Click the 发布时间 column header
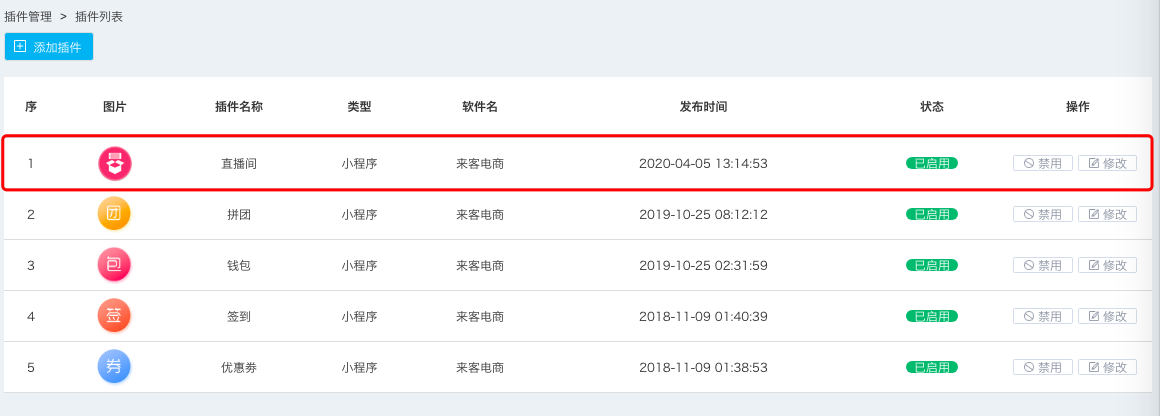1160x416 pixels. pos(704,107)
